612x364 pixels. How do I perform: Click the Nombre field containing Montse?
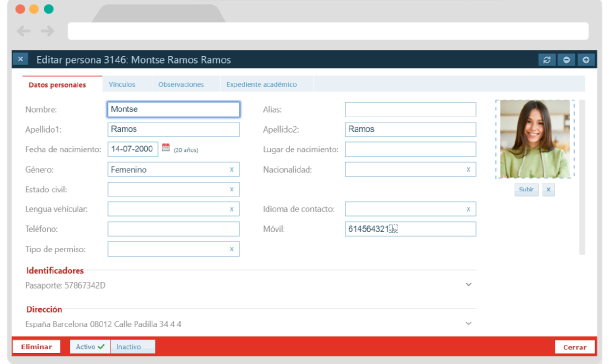coord(174,109)
